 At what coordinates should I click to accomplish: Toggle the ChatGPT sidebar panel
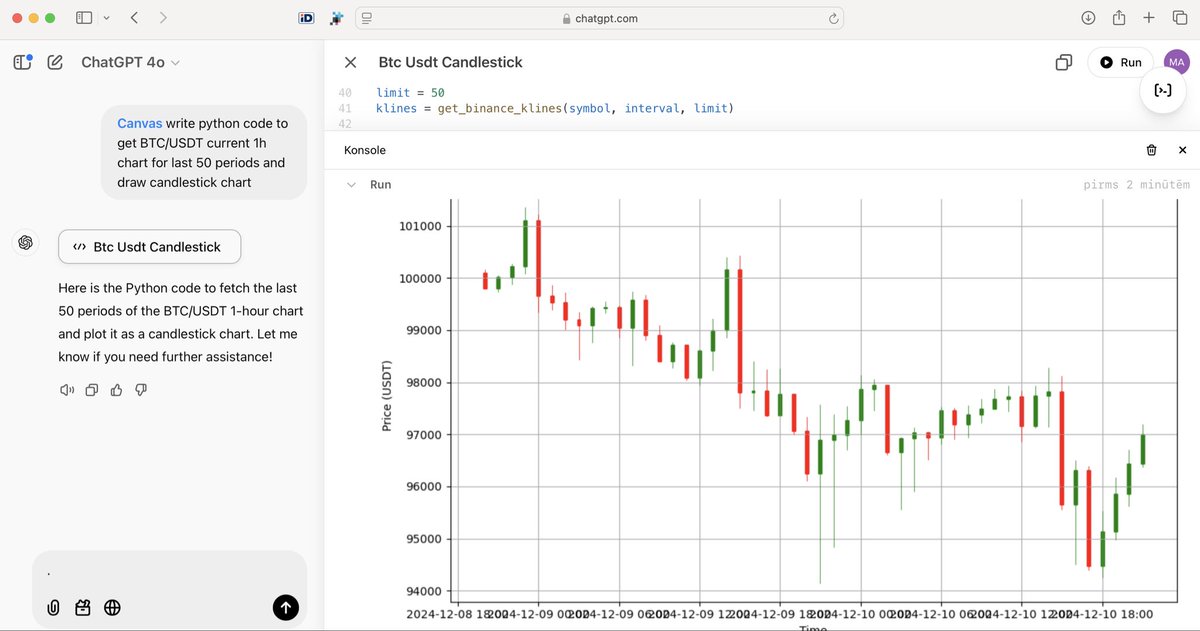coord(23,62)
